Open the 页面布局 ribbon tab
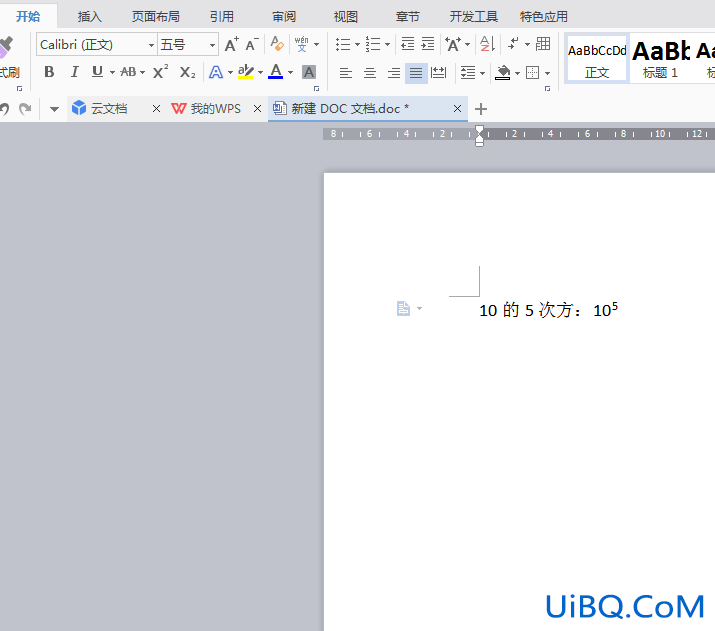The image size is (715, 631). pyautogui.click(x=156, y=17)
